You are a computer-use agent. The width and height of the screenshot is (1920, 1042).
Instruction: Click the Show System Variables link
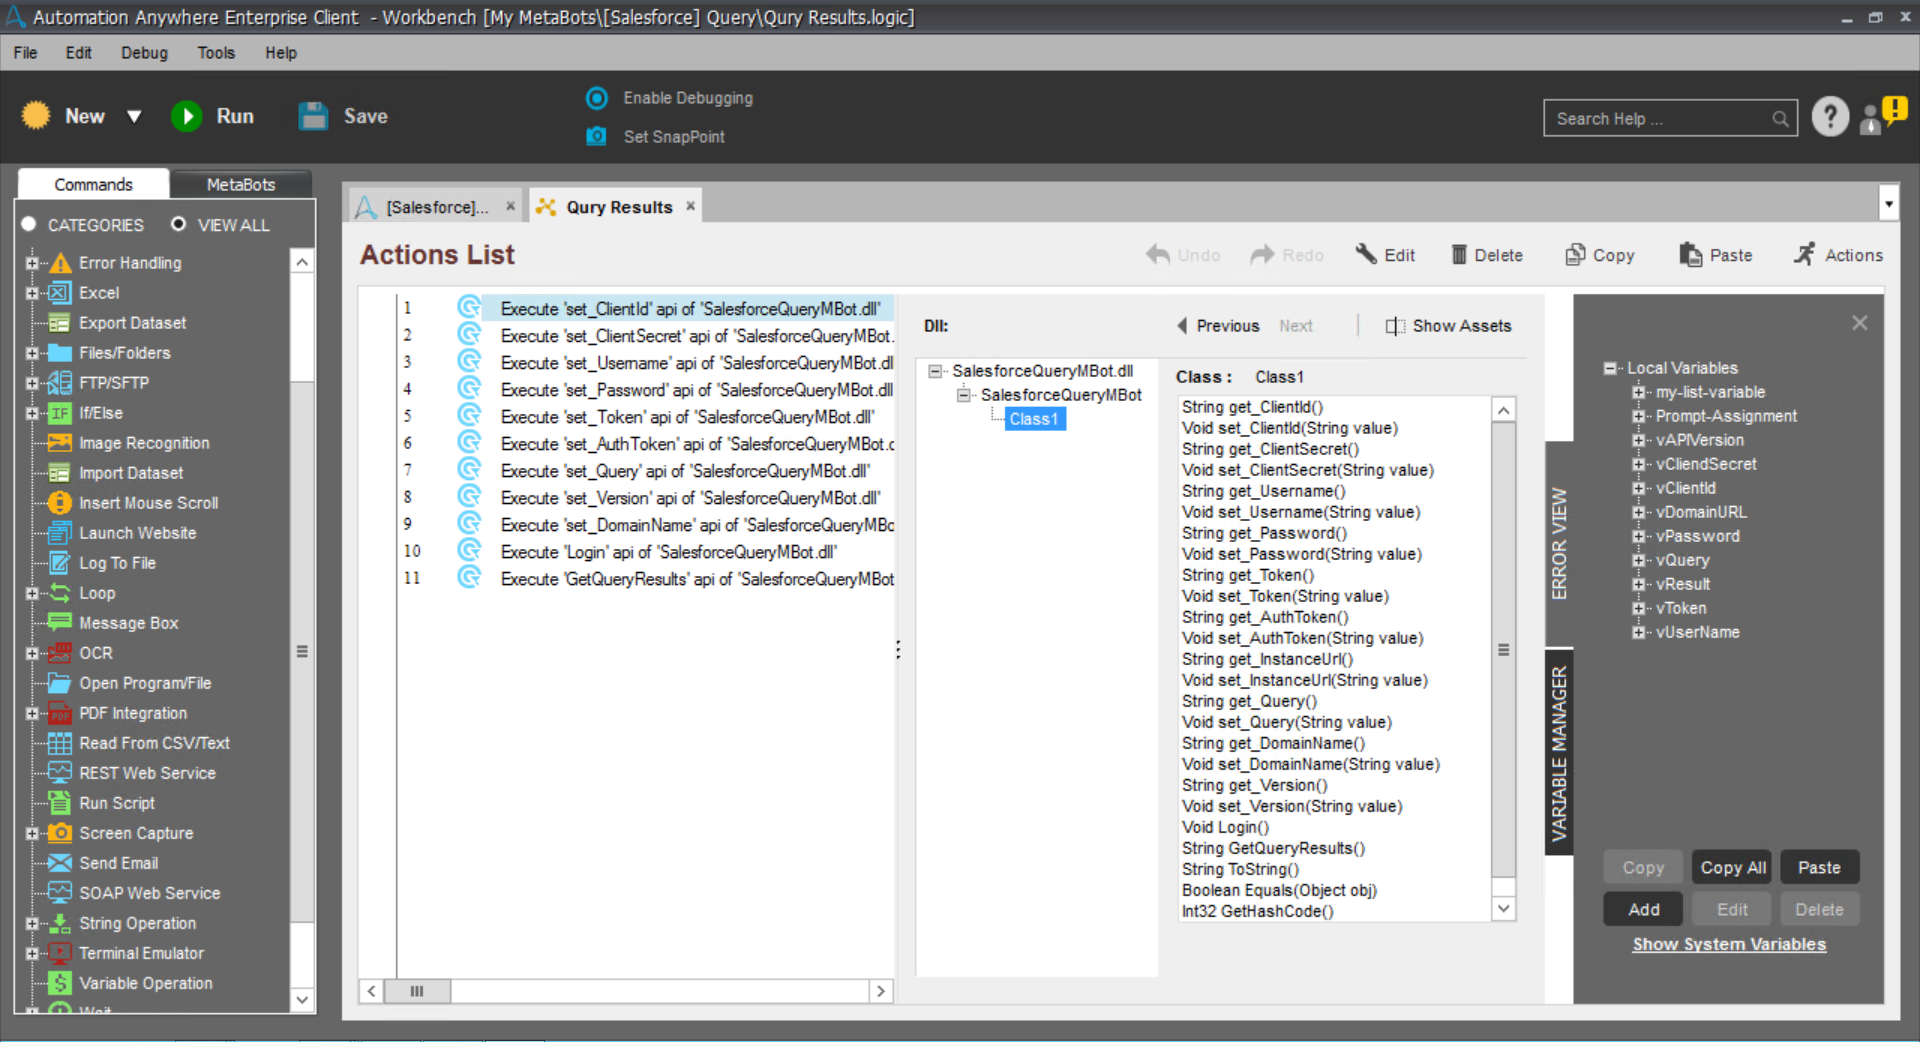pos(1729,944)
